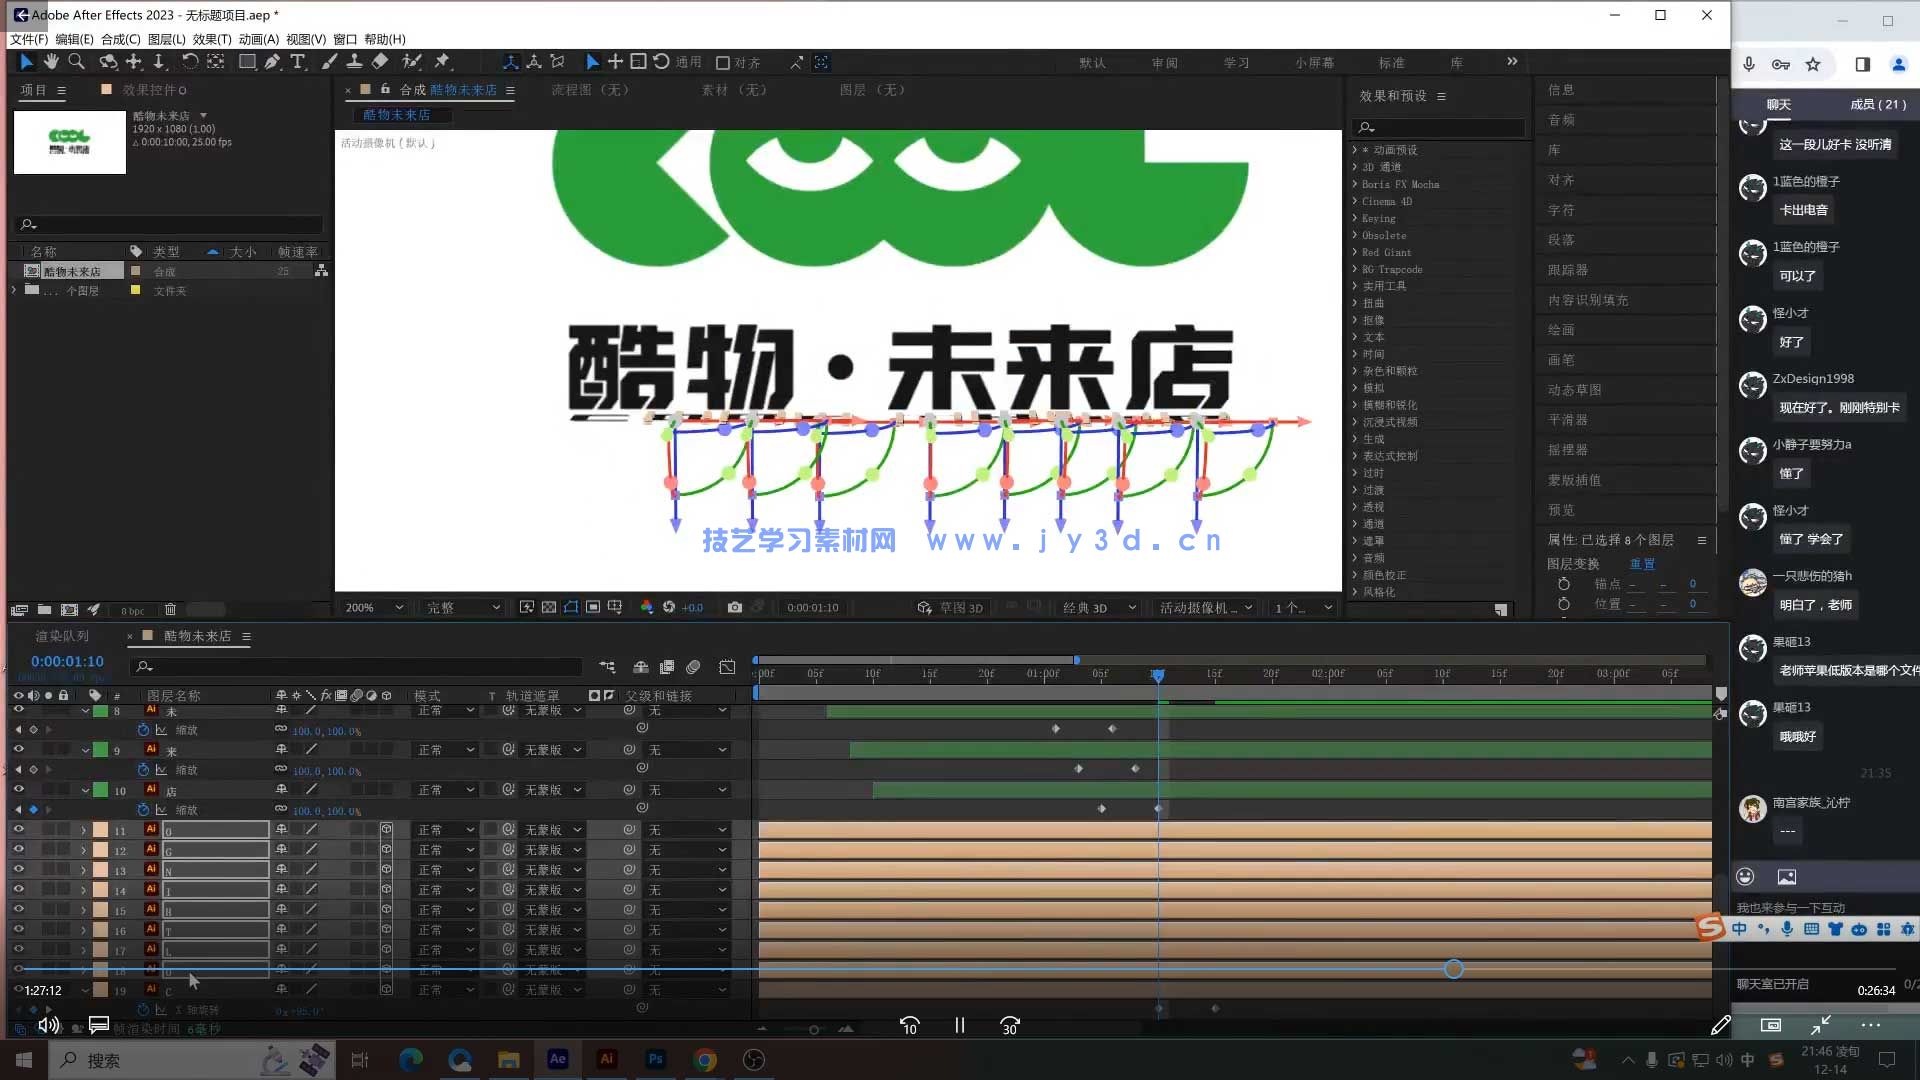The width and height of the screenshot is (1920, 1080).
Task: Take a snapshot with the camera icon
Action: coord(734,607)
